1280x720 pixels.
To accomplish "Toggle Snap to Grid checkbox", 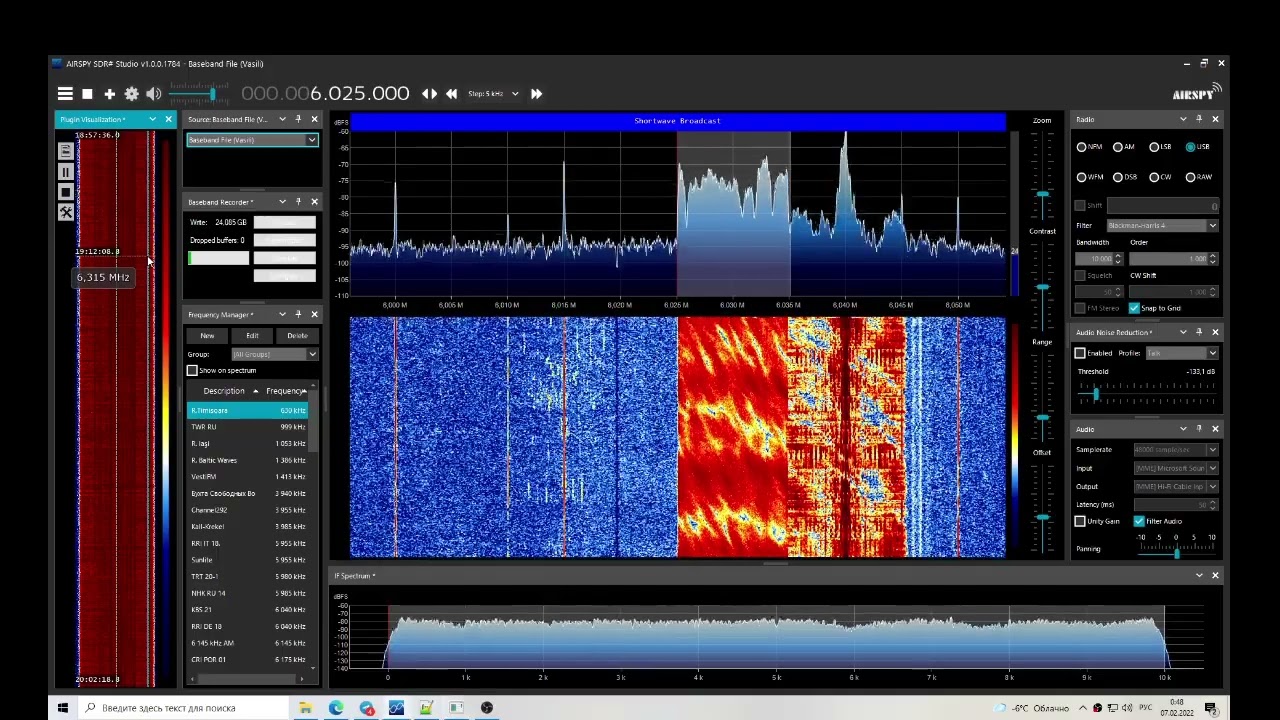I will pyautogui.click(x=1134, y=308).
